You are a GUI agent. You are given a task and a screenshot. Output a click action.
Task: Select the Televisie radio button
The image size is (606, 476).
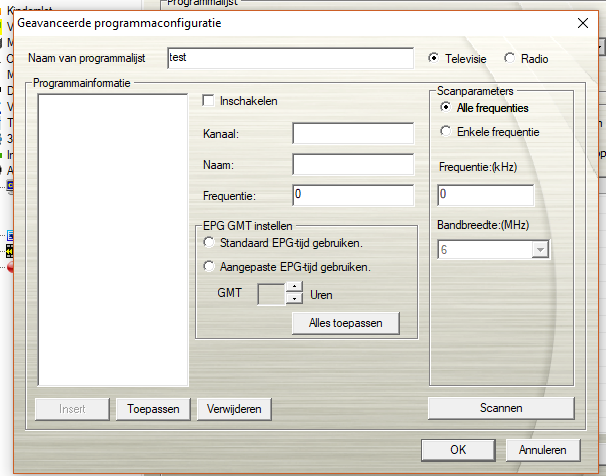click(434, 58)
